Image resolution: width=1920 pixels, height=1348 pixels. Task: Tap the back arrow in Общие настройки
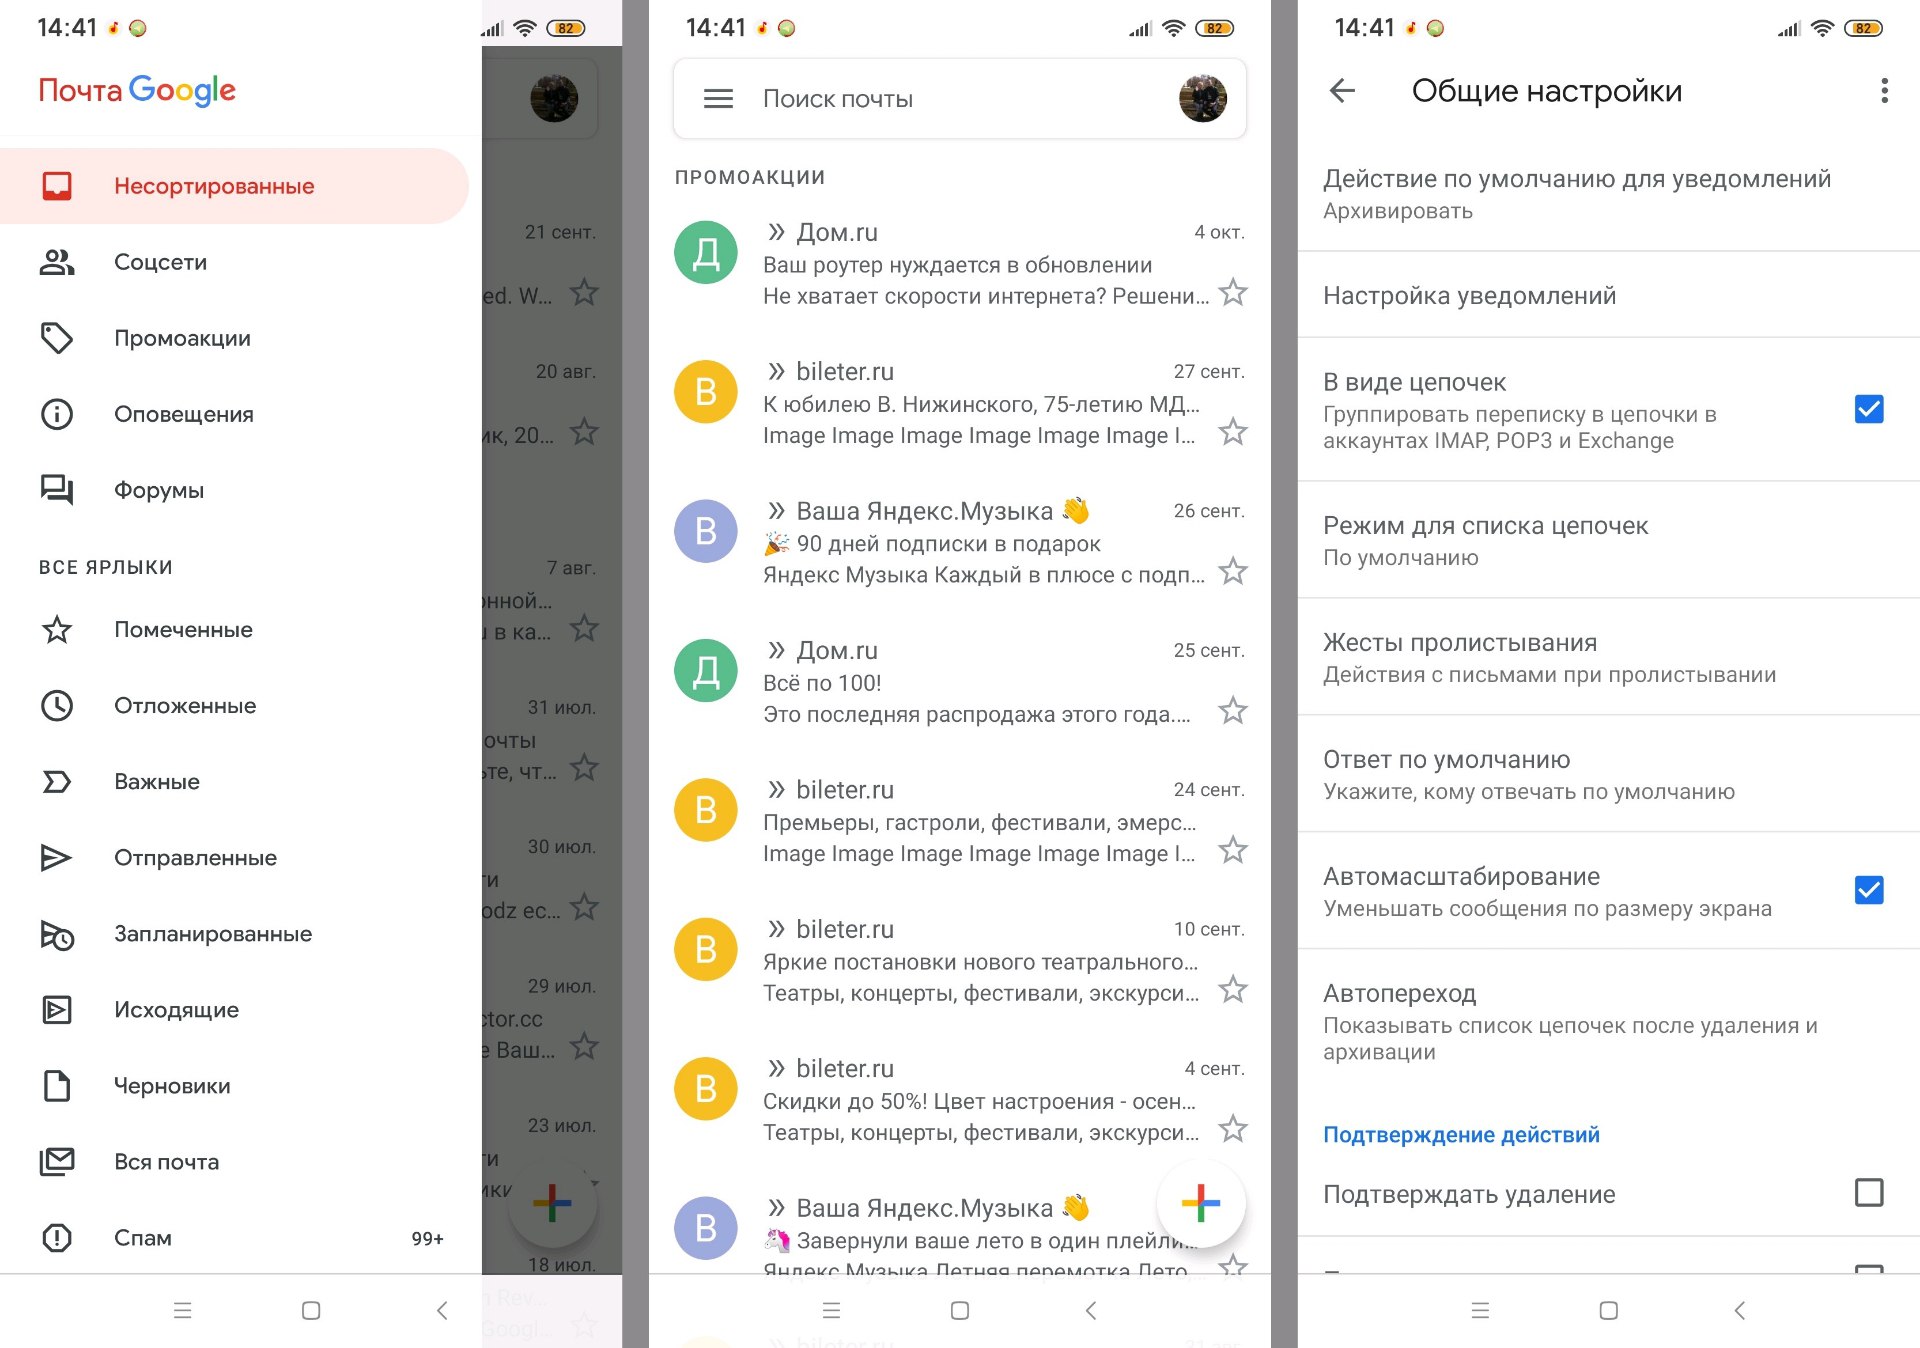tap(1342, 91)
